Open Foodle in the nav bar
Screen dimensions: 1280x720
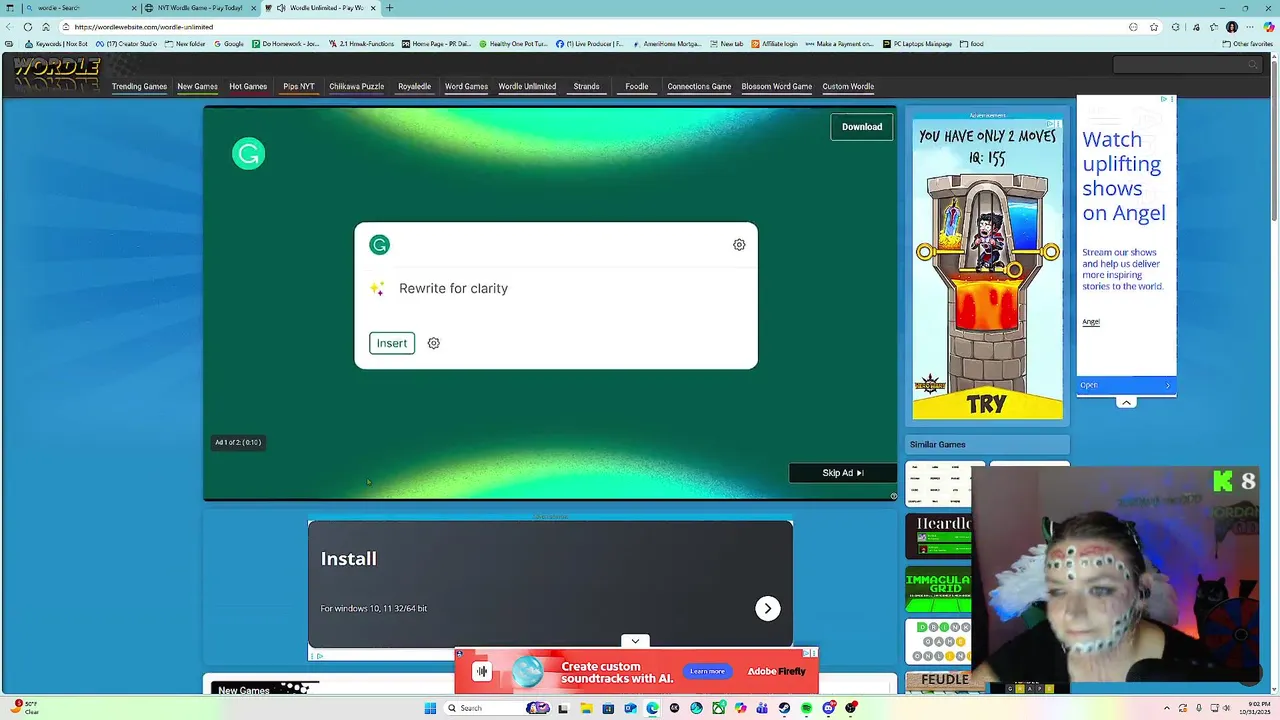coord(637,87)
